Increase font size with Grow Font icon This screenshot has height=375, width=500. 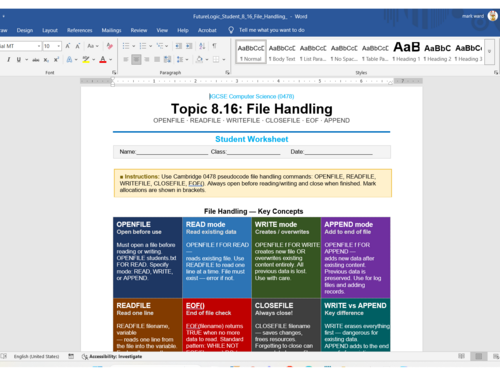[68, 46]
